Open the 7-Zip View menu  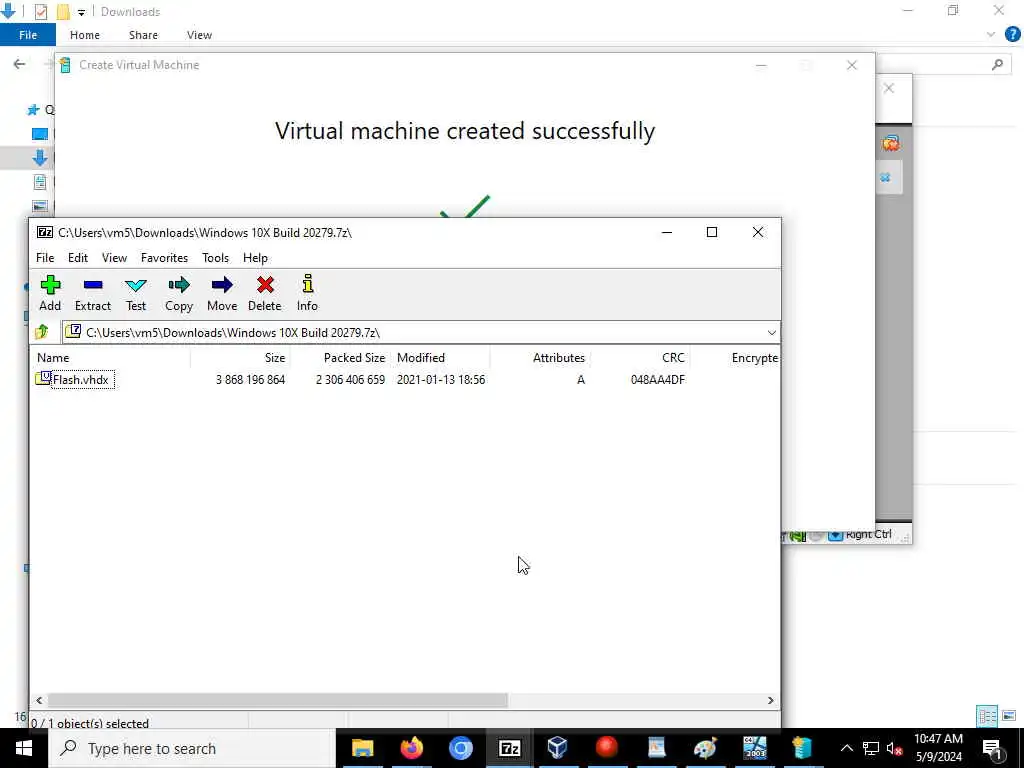(114, 258)
